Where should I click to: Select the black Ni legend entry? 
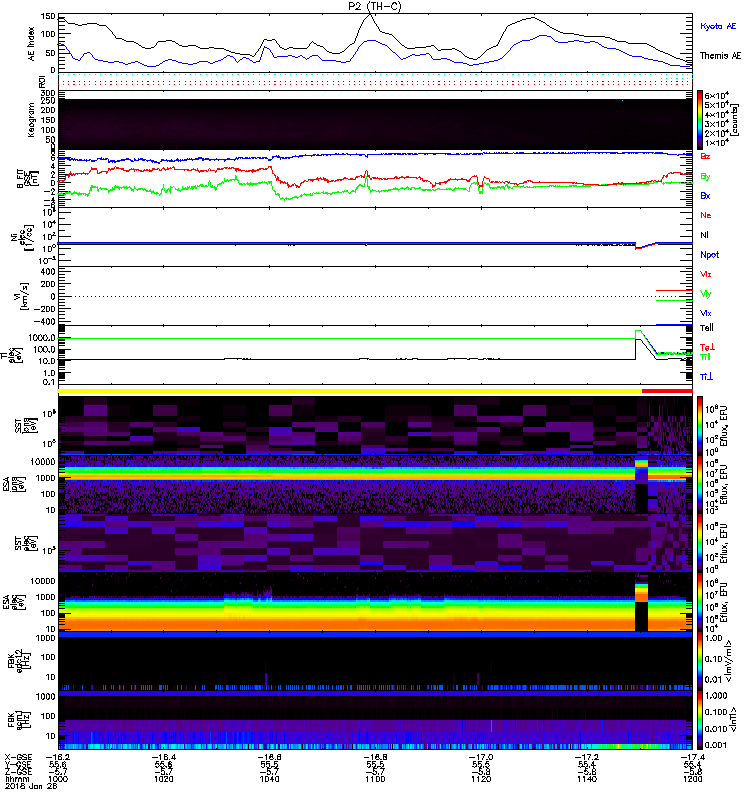point(705,235)
